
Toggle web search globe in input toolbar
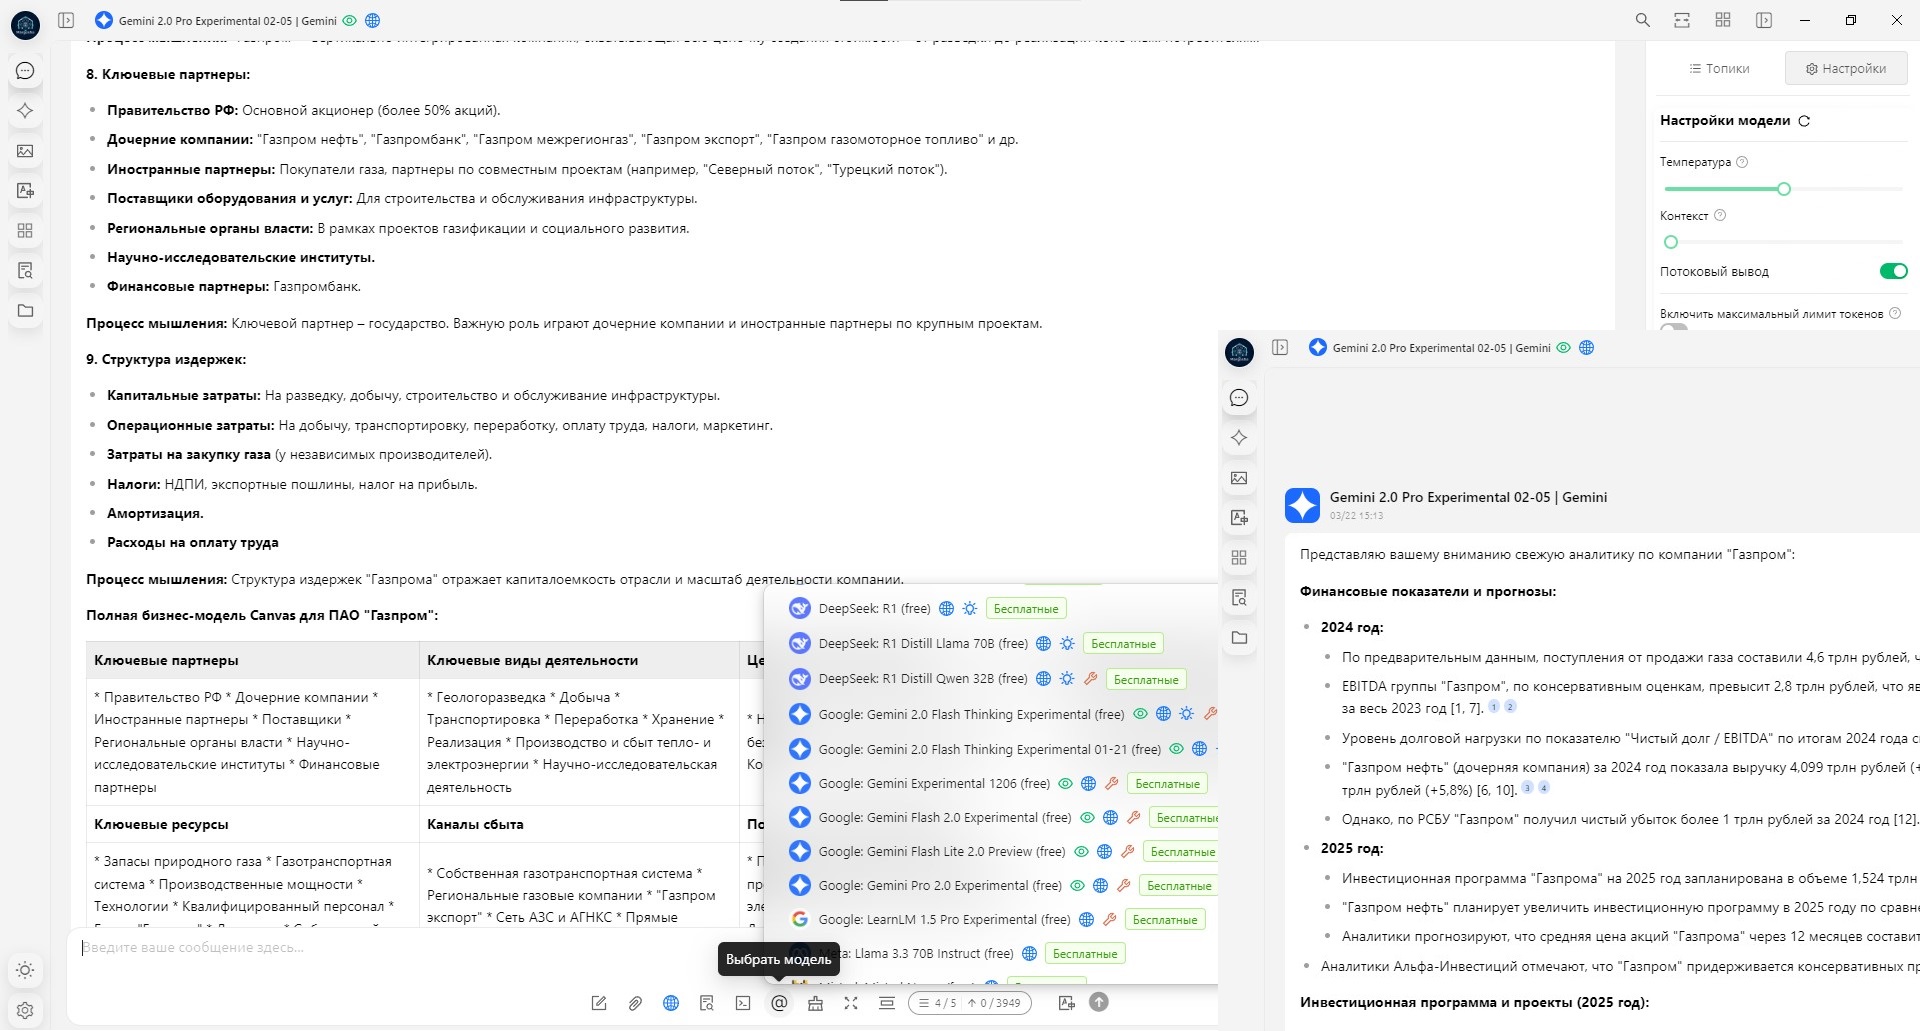tap(671, 1003)
